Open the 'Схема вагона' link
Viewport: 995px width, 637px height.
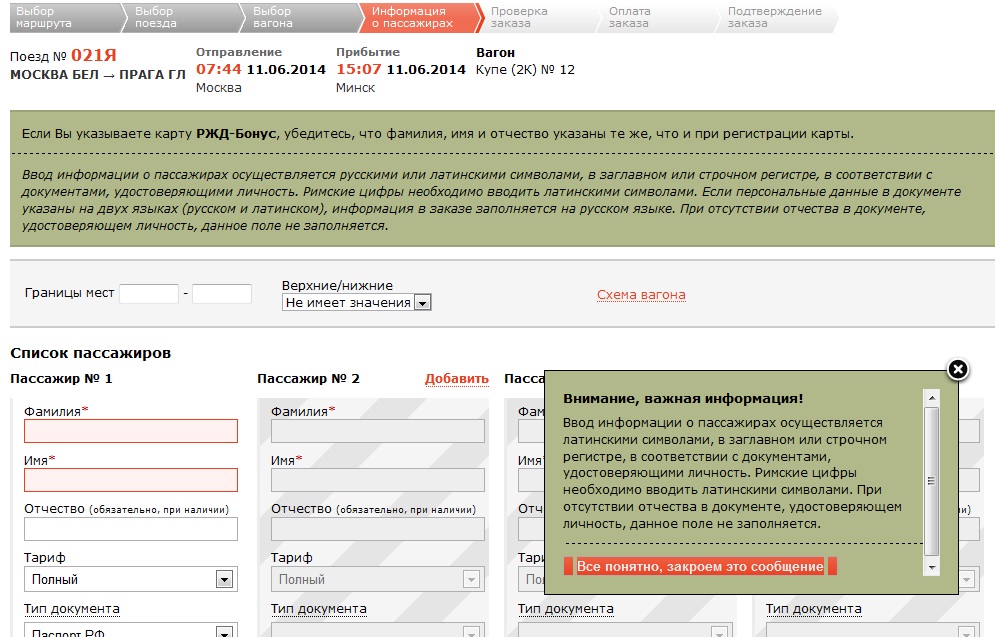[x=641, y=295]
